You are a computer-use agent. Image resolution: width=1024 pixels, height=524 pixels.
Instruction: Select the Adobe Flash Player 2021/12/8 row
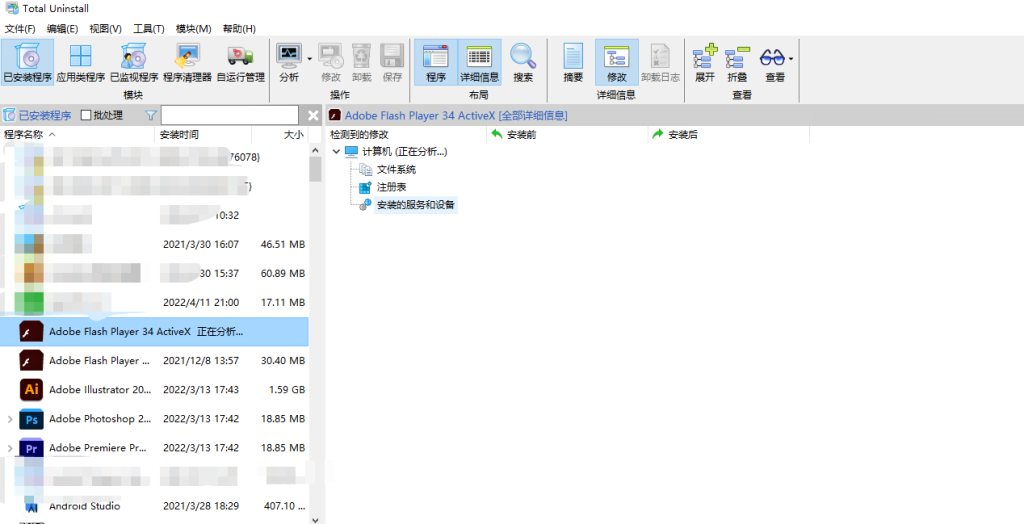154,361
